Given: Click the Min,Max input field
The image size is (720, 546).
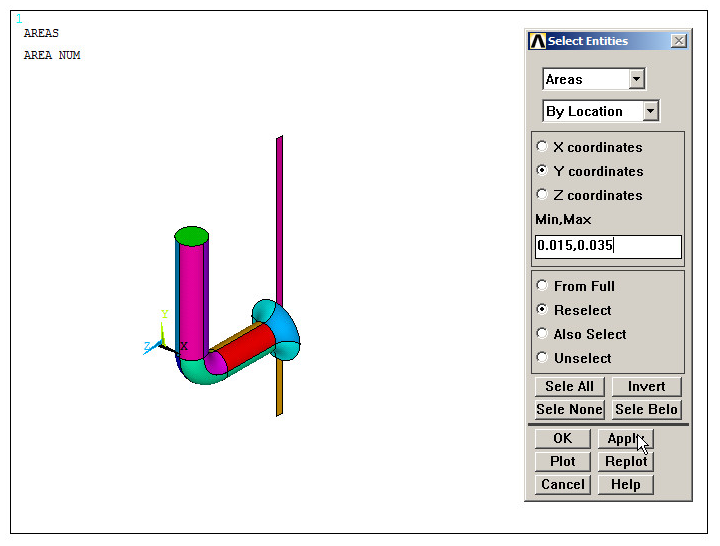Looking at the screenshot, I should (x=608, y=247).
